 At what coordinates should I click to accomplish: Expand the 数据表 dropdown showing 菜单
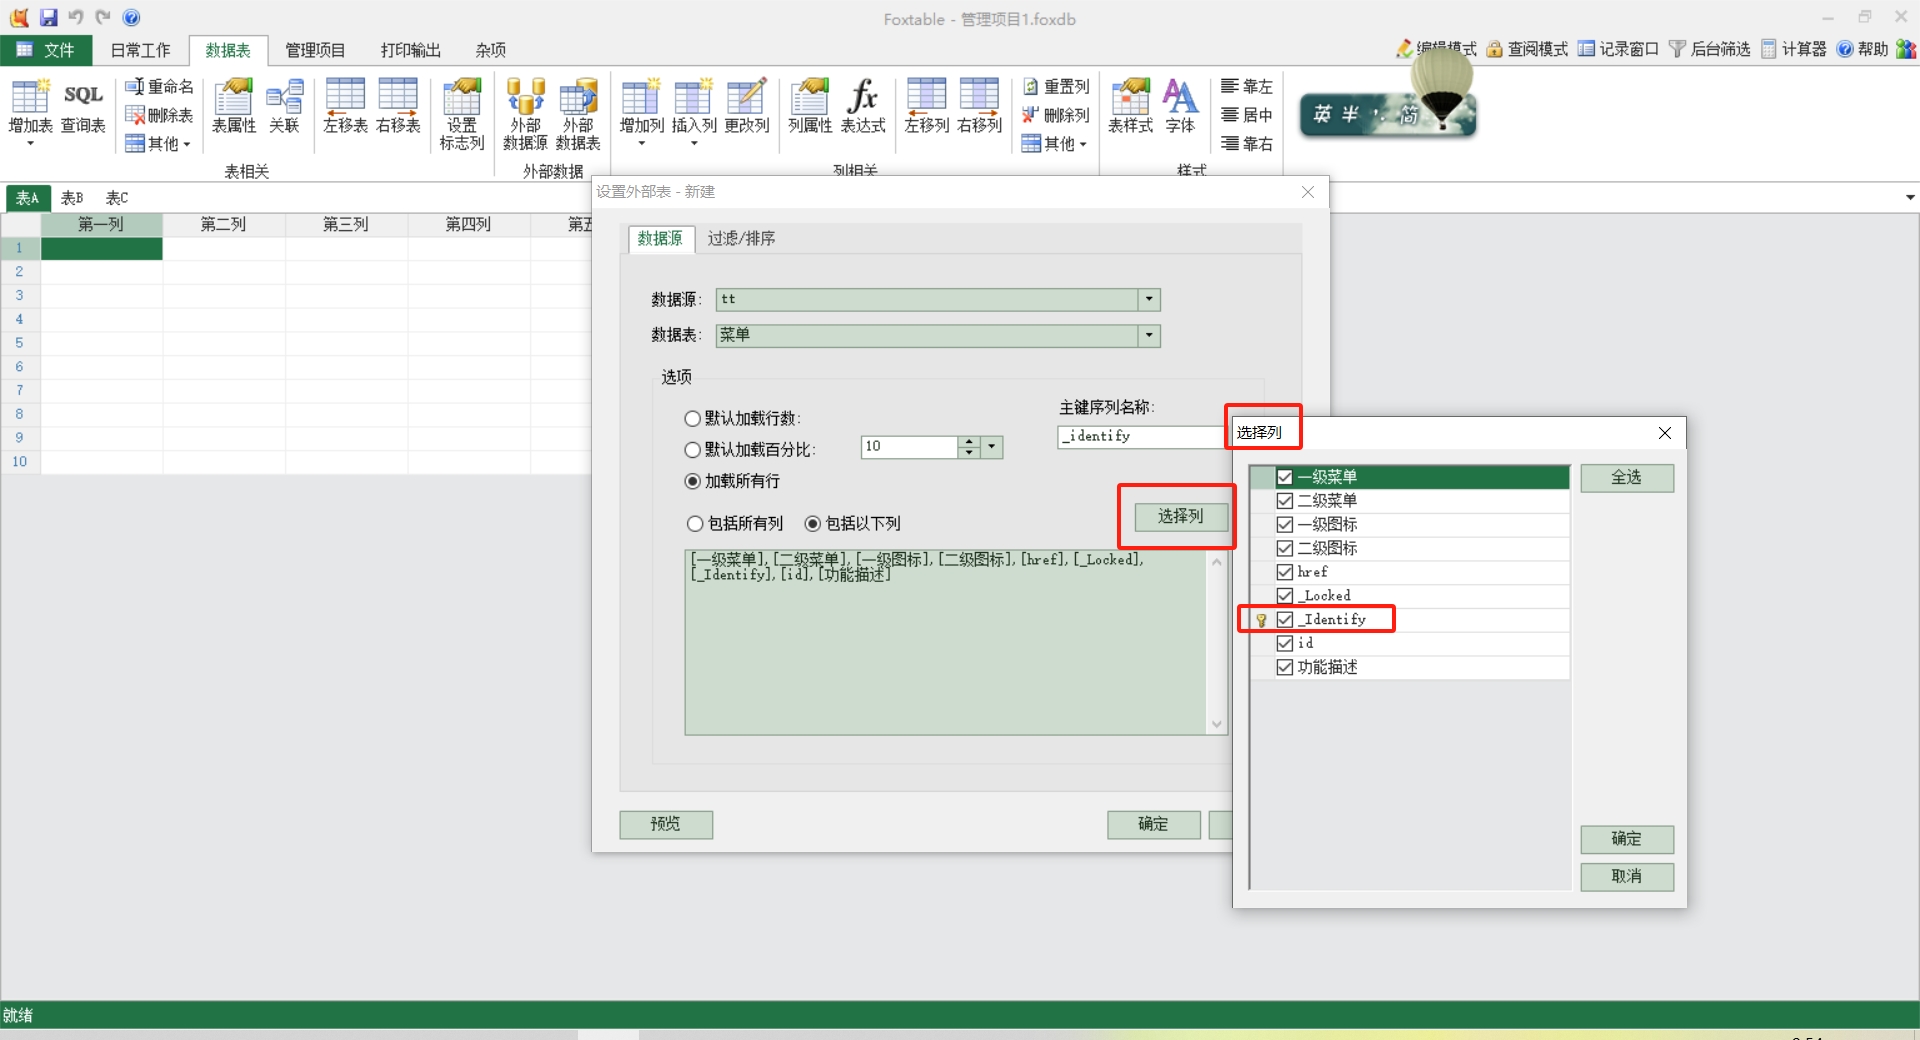tap(1149, 335)
